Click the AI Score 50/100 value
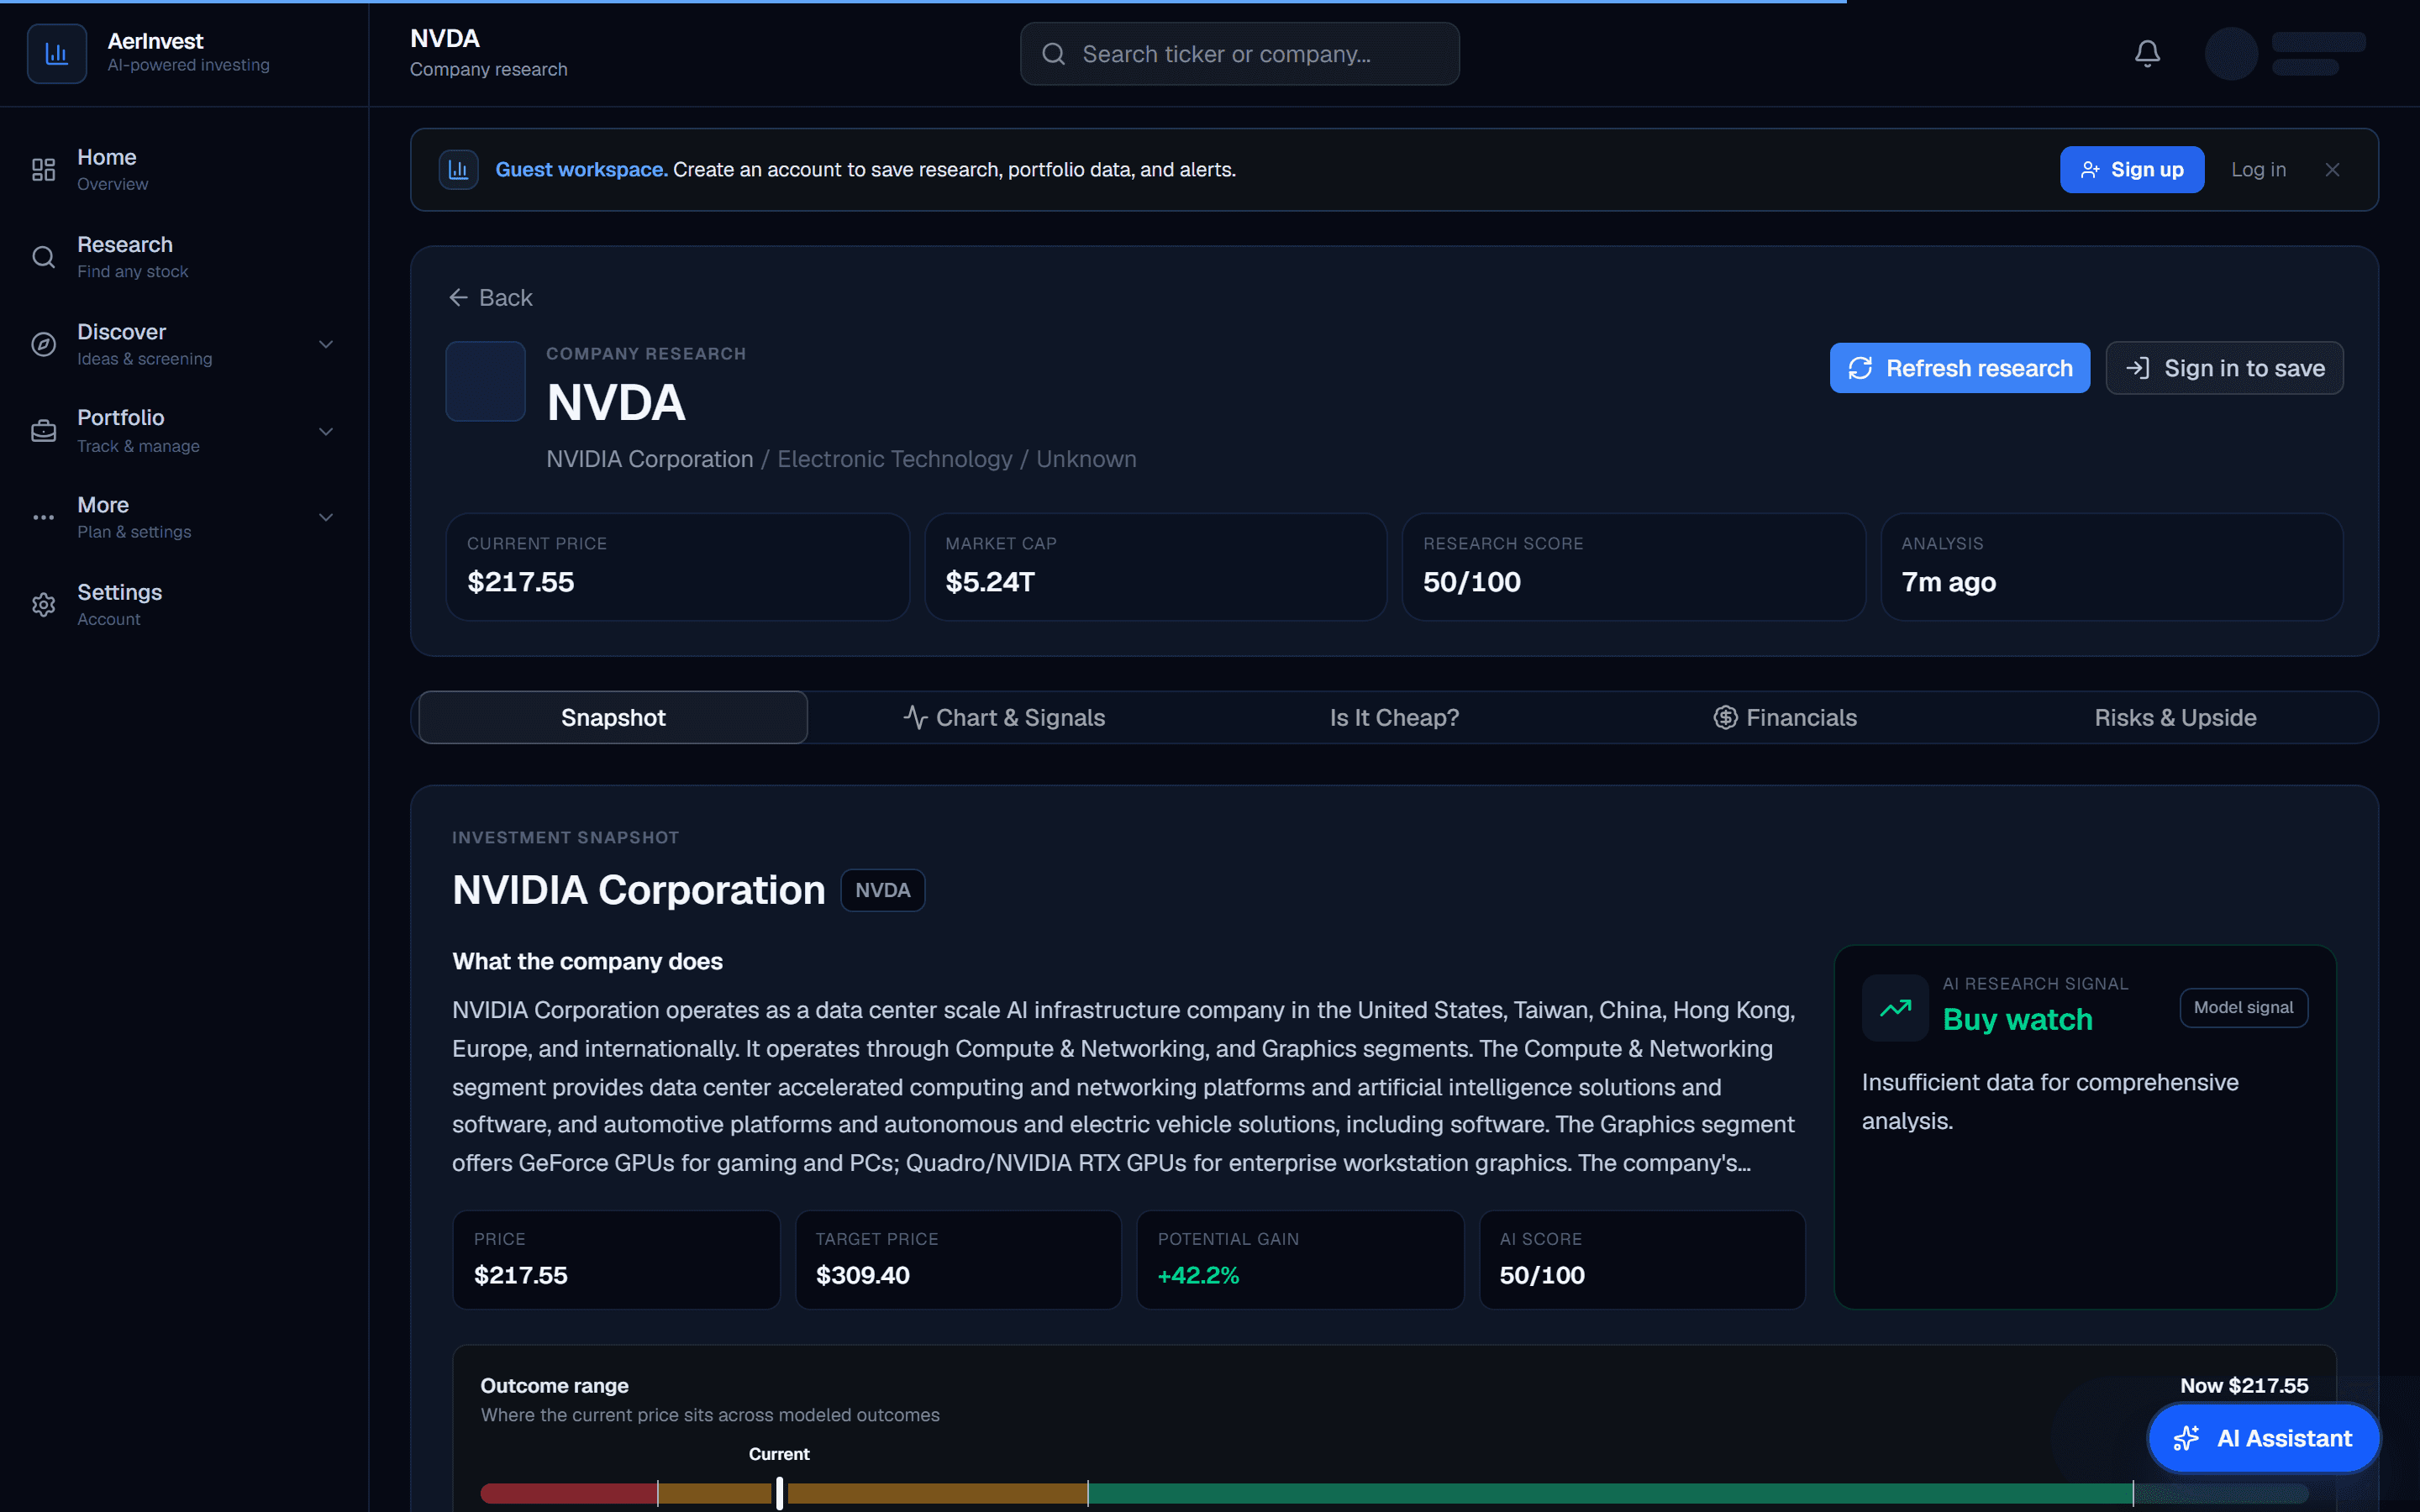Viewport: 2420px width, 1512px height. click(1542, 1275)
